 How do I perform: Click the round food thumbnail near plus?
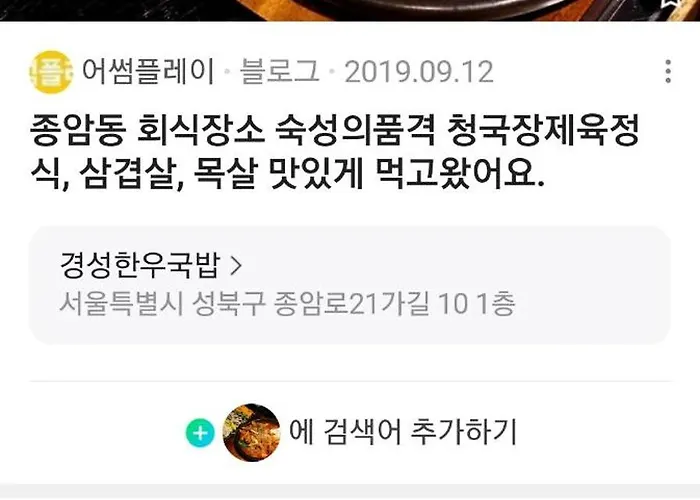coord(251,433)
